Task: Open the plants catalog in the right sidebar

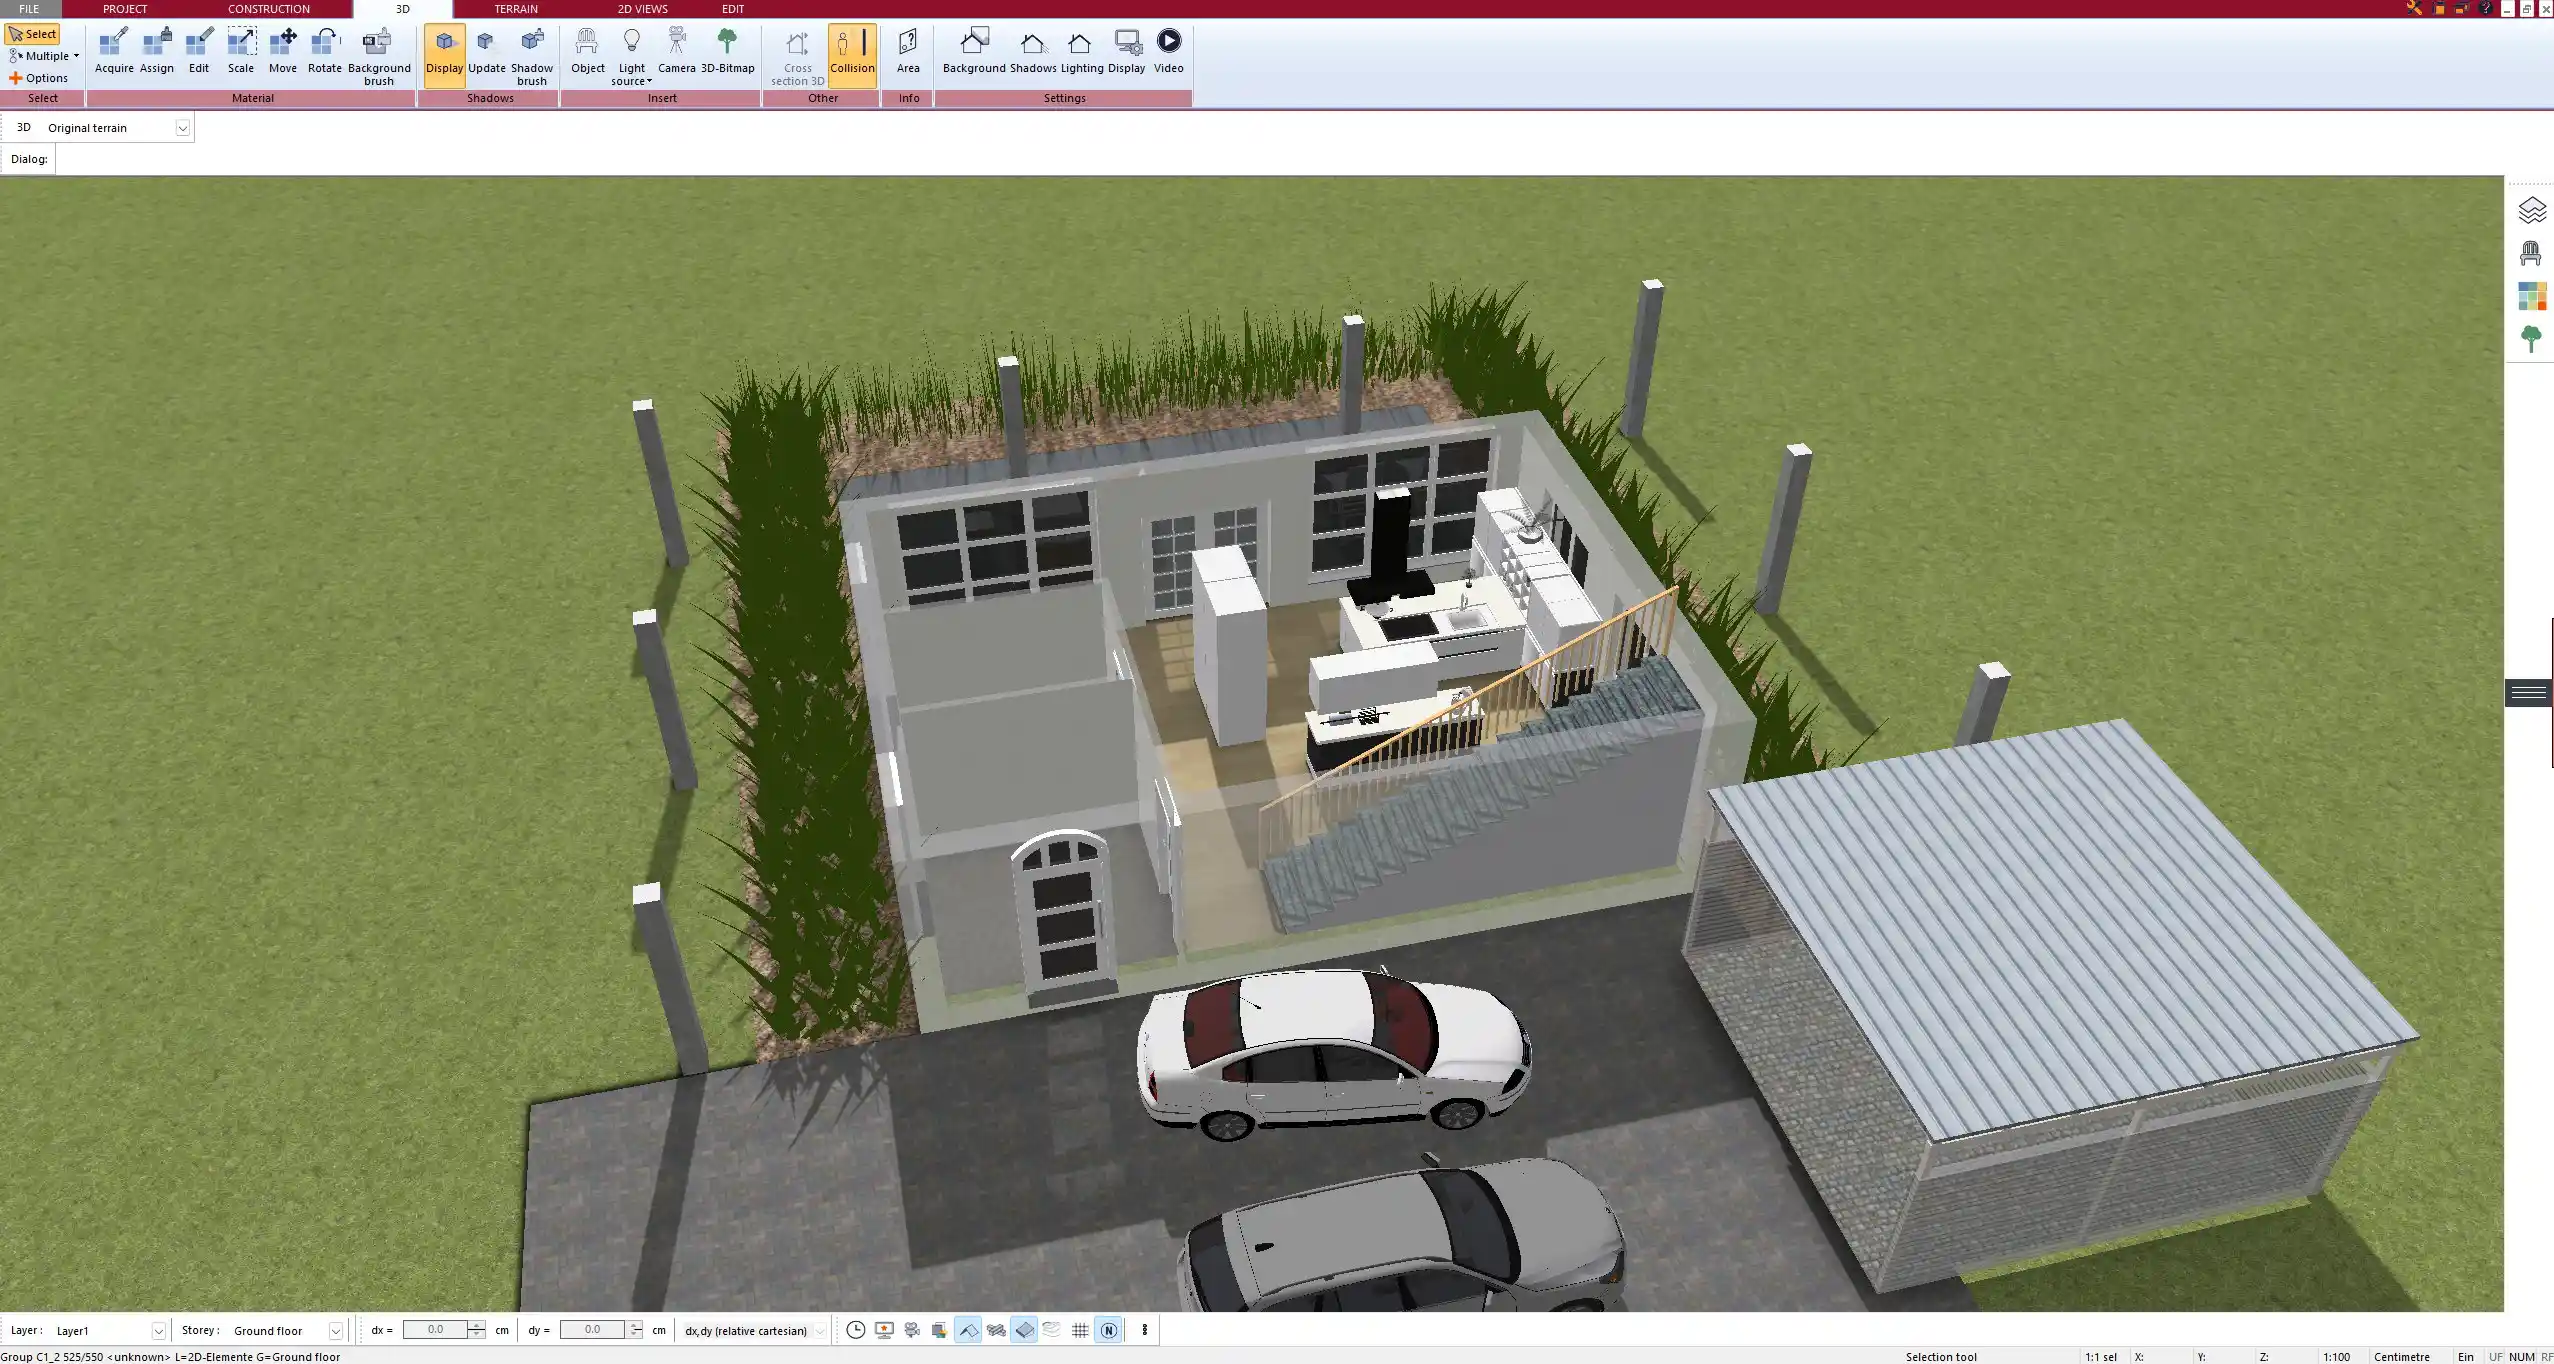Action: (2531, 338)
